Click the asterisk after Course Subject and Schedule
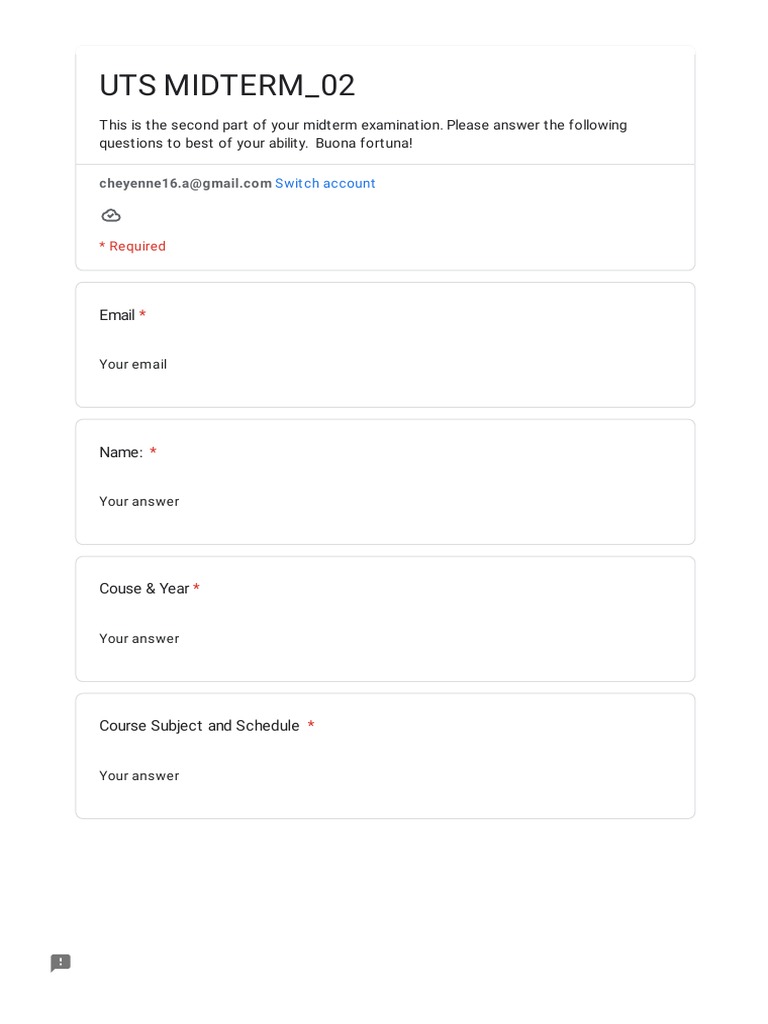This screenshot has height=1024, width=768. (x=311, y=725)
